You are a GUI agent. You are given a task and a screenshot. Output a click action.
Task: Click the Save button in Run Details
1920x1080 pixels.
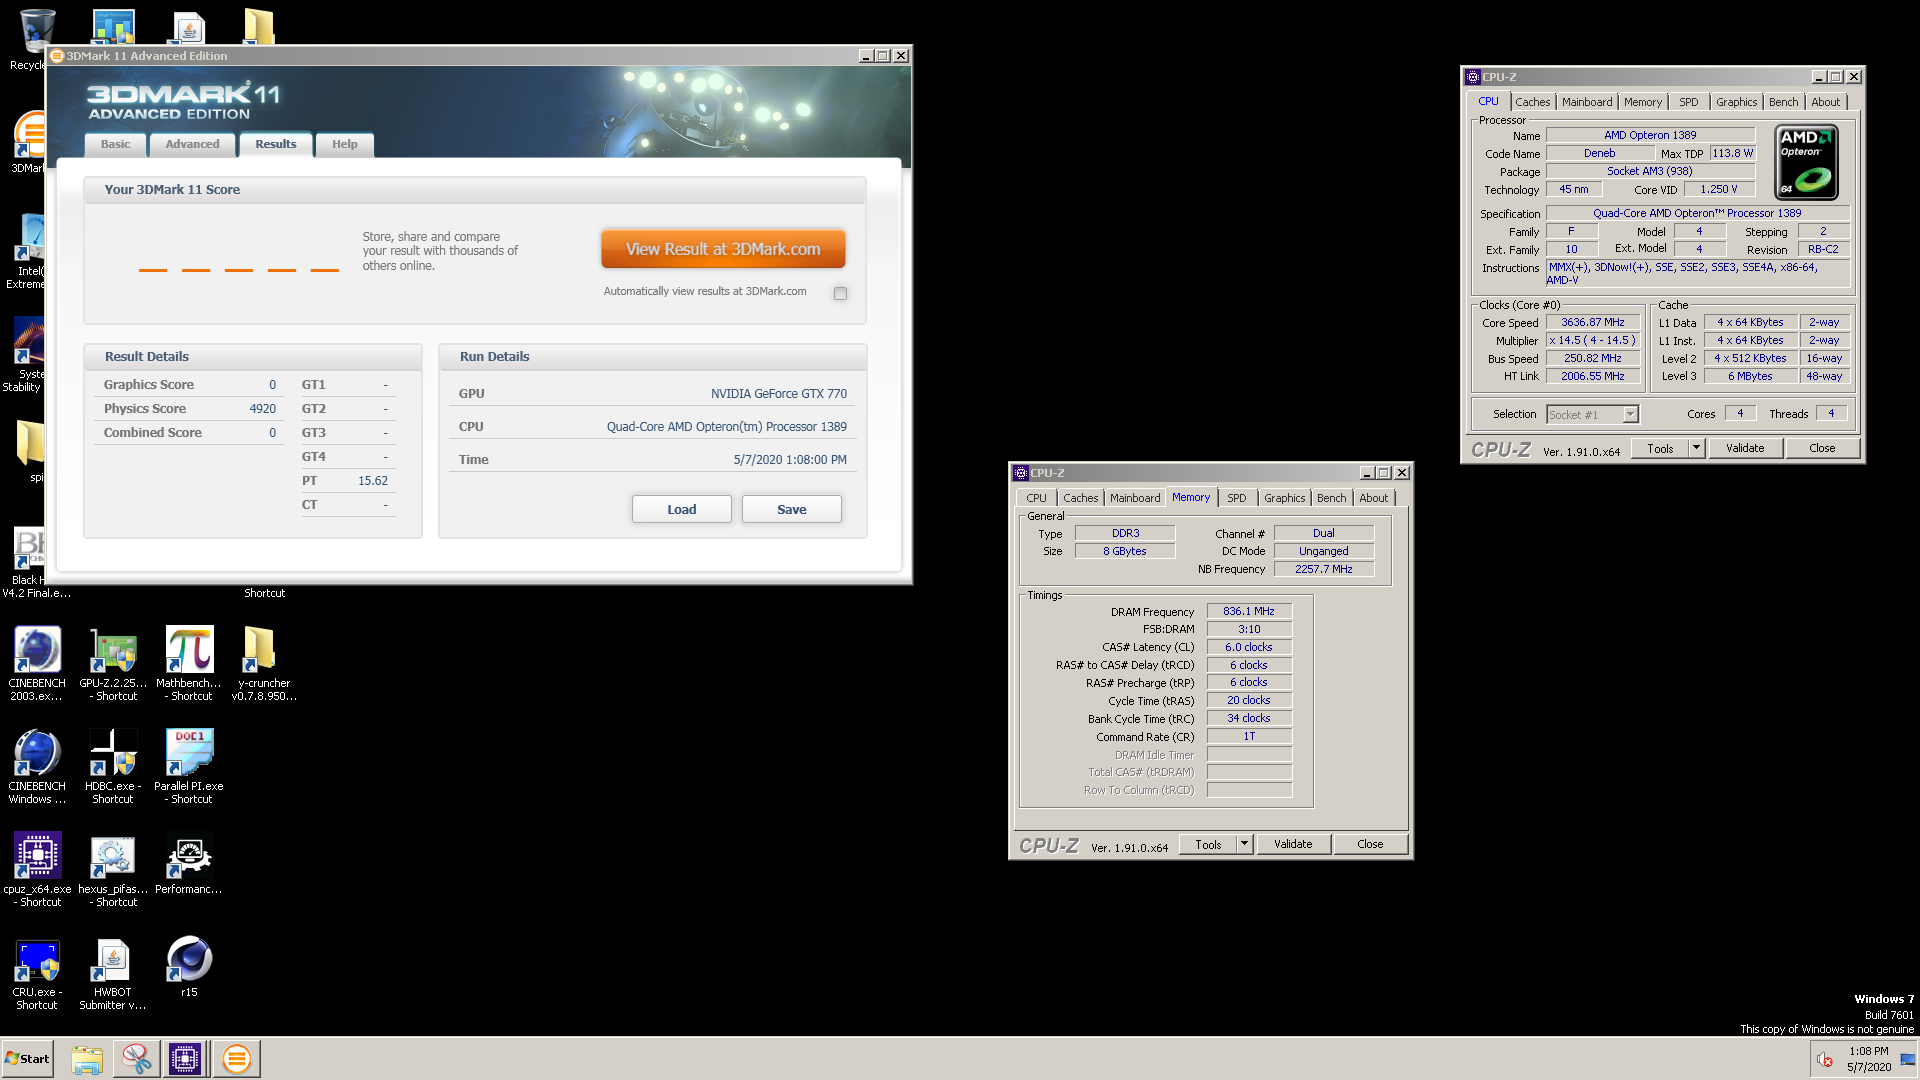tap(792, 509)
